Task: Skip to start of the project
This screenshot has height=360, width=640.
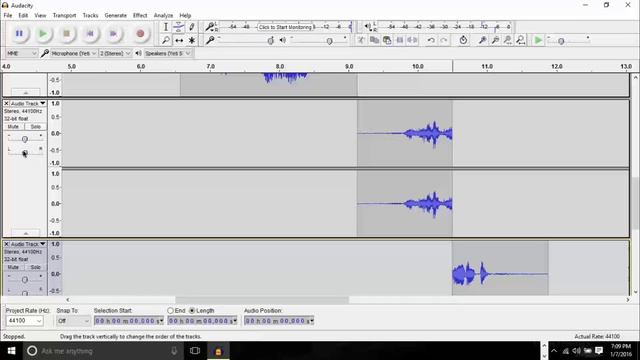Action: (90, 33)
